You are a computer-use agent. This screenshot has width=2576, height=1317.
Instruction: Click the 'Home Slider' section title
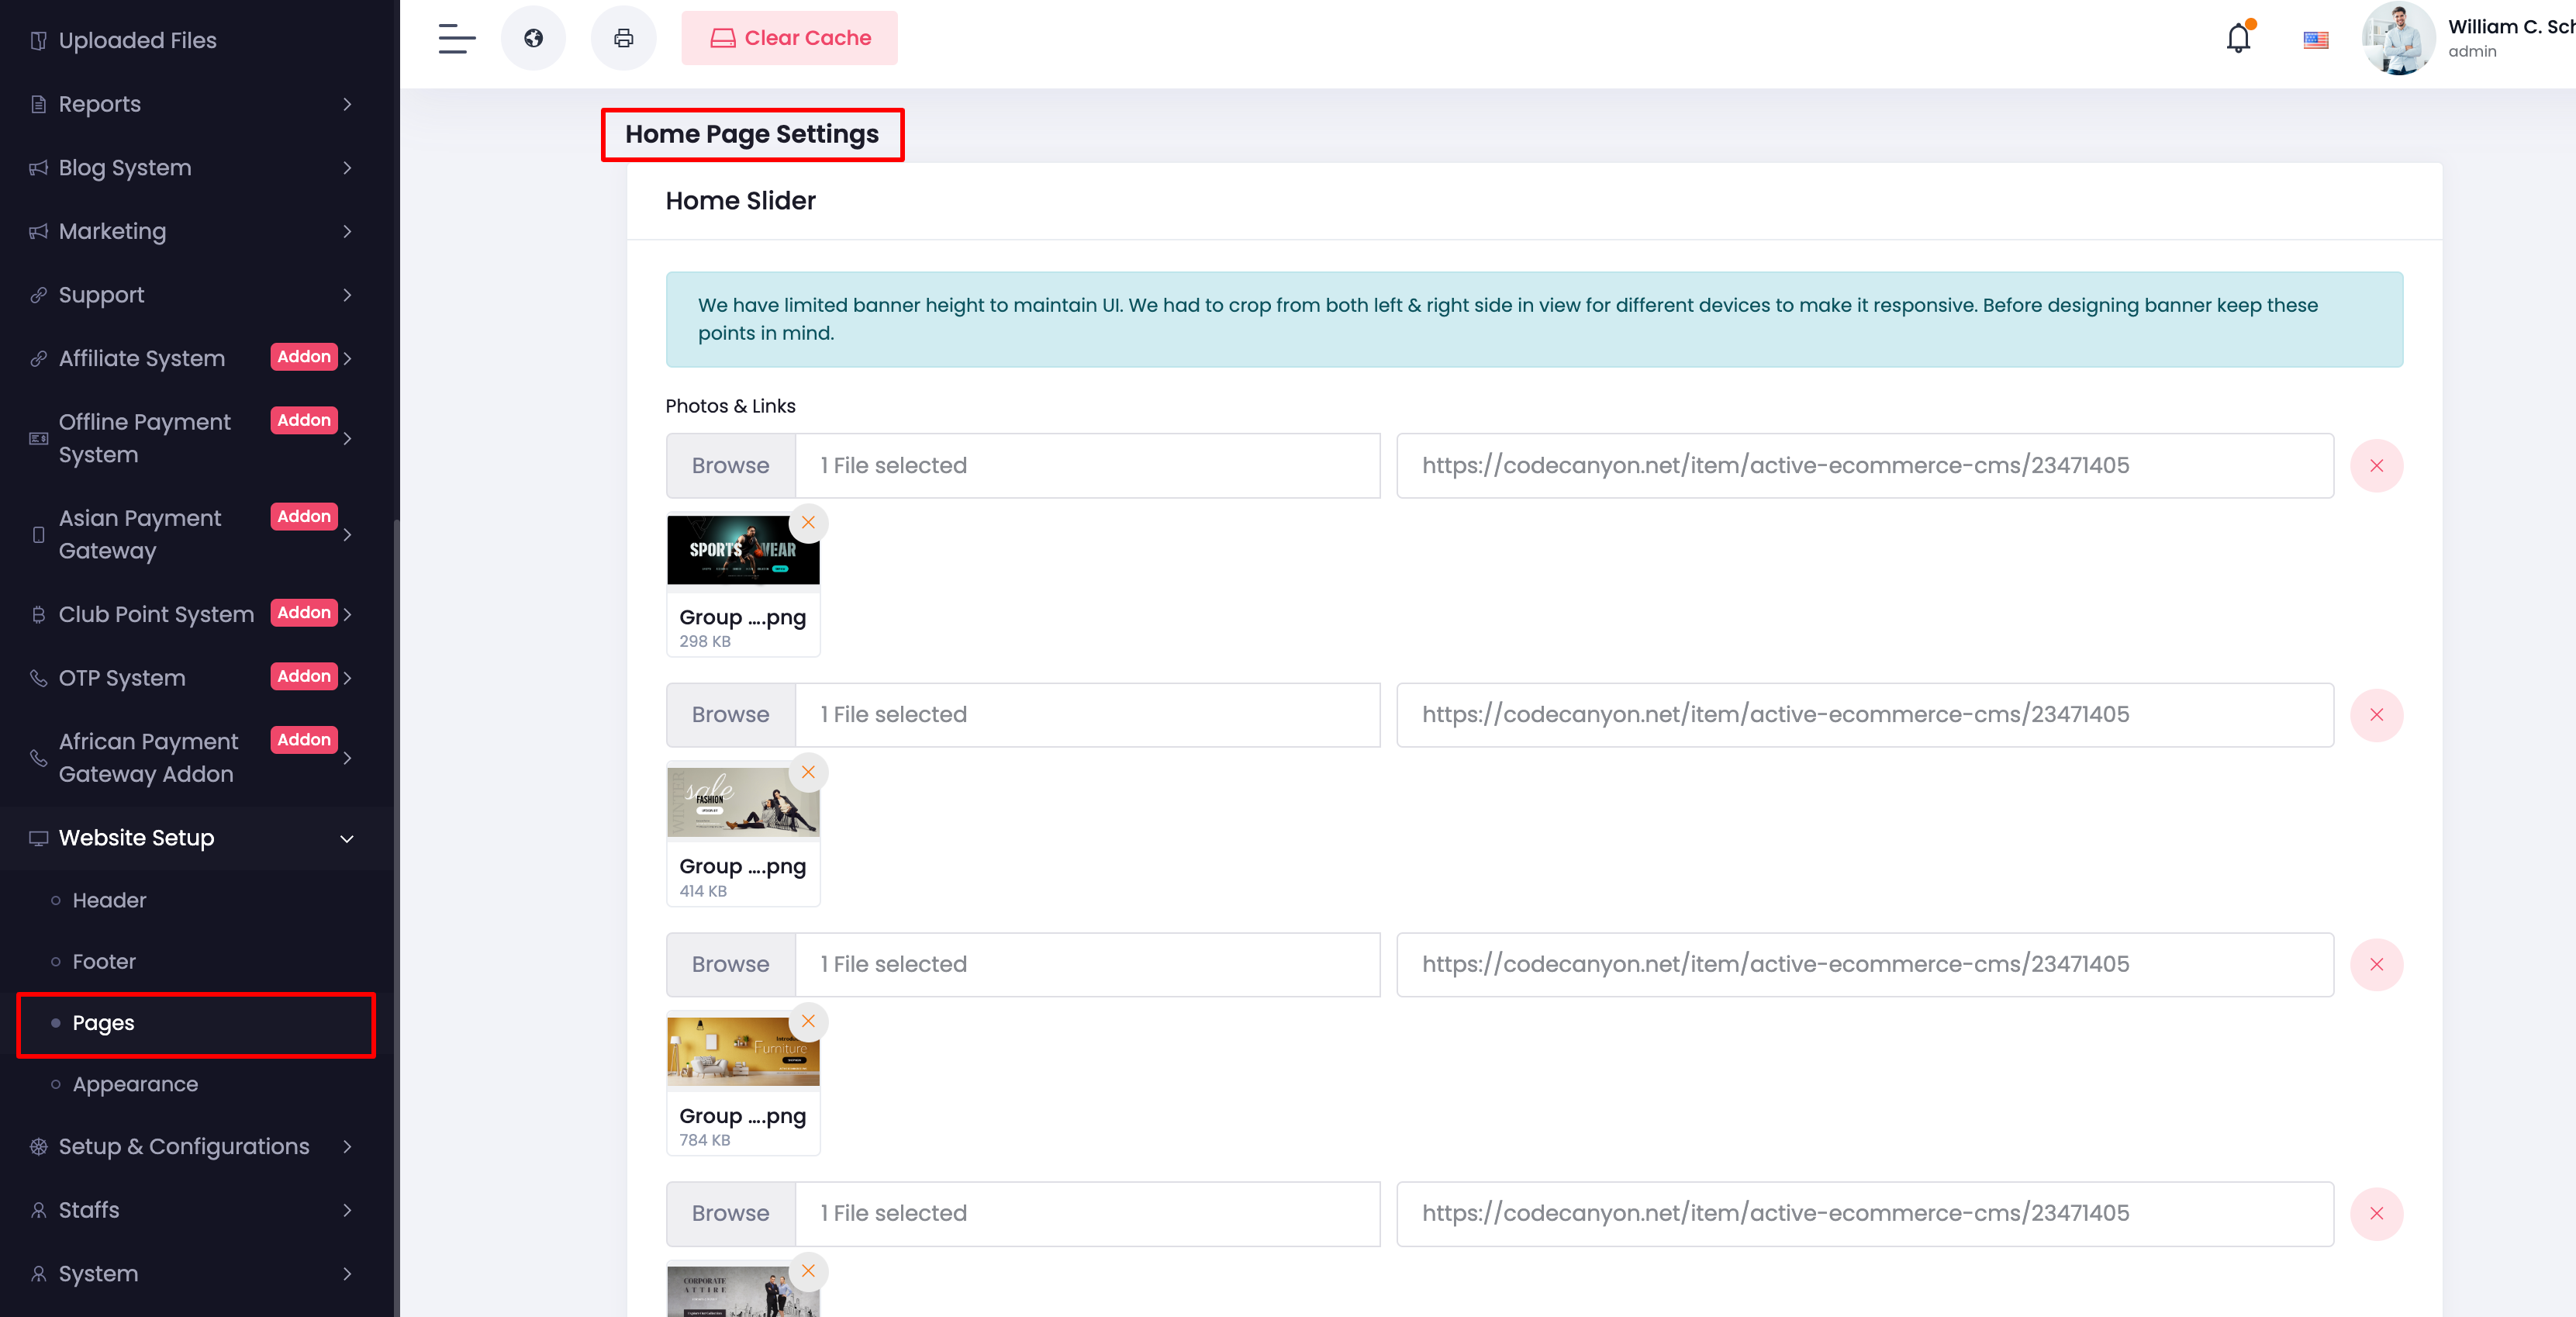[740, 201]
